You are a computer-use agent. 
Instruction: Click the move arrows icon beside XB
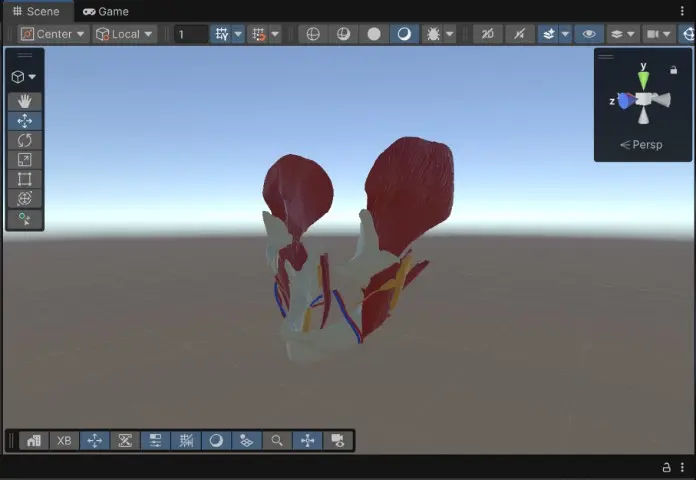[x=95, y=440]
